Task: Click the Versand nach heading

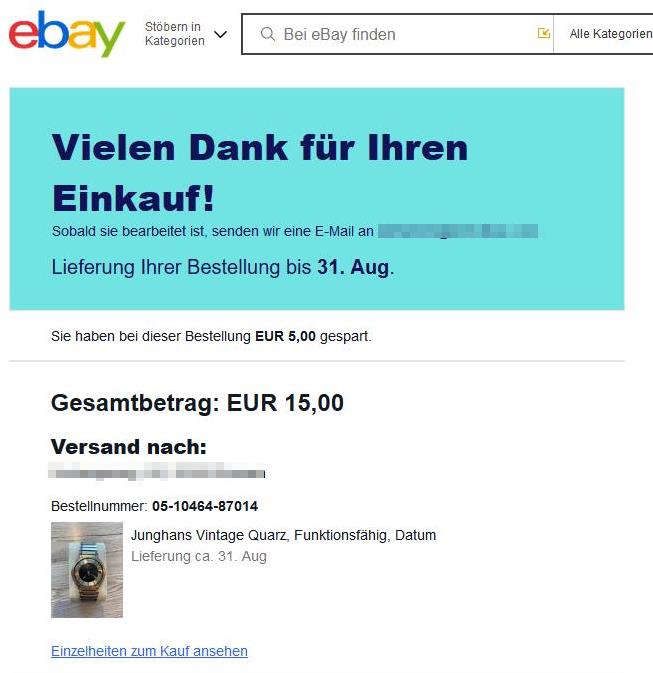Action: pyautogui.click(x=129, y=447)
